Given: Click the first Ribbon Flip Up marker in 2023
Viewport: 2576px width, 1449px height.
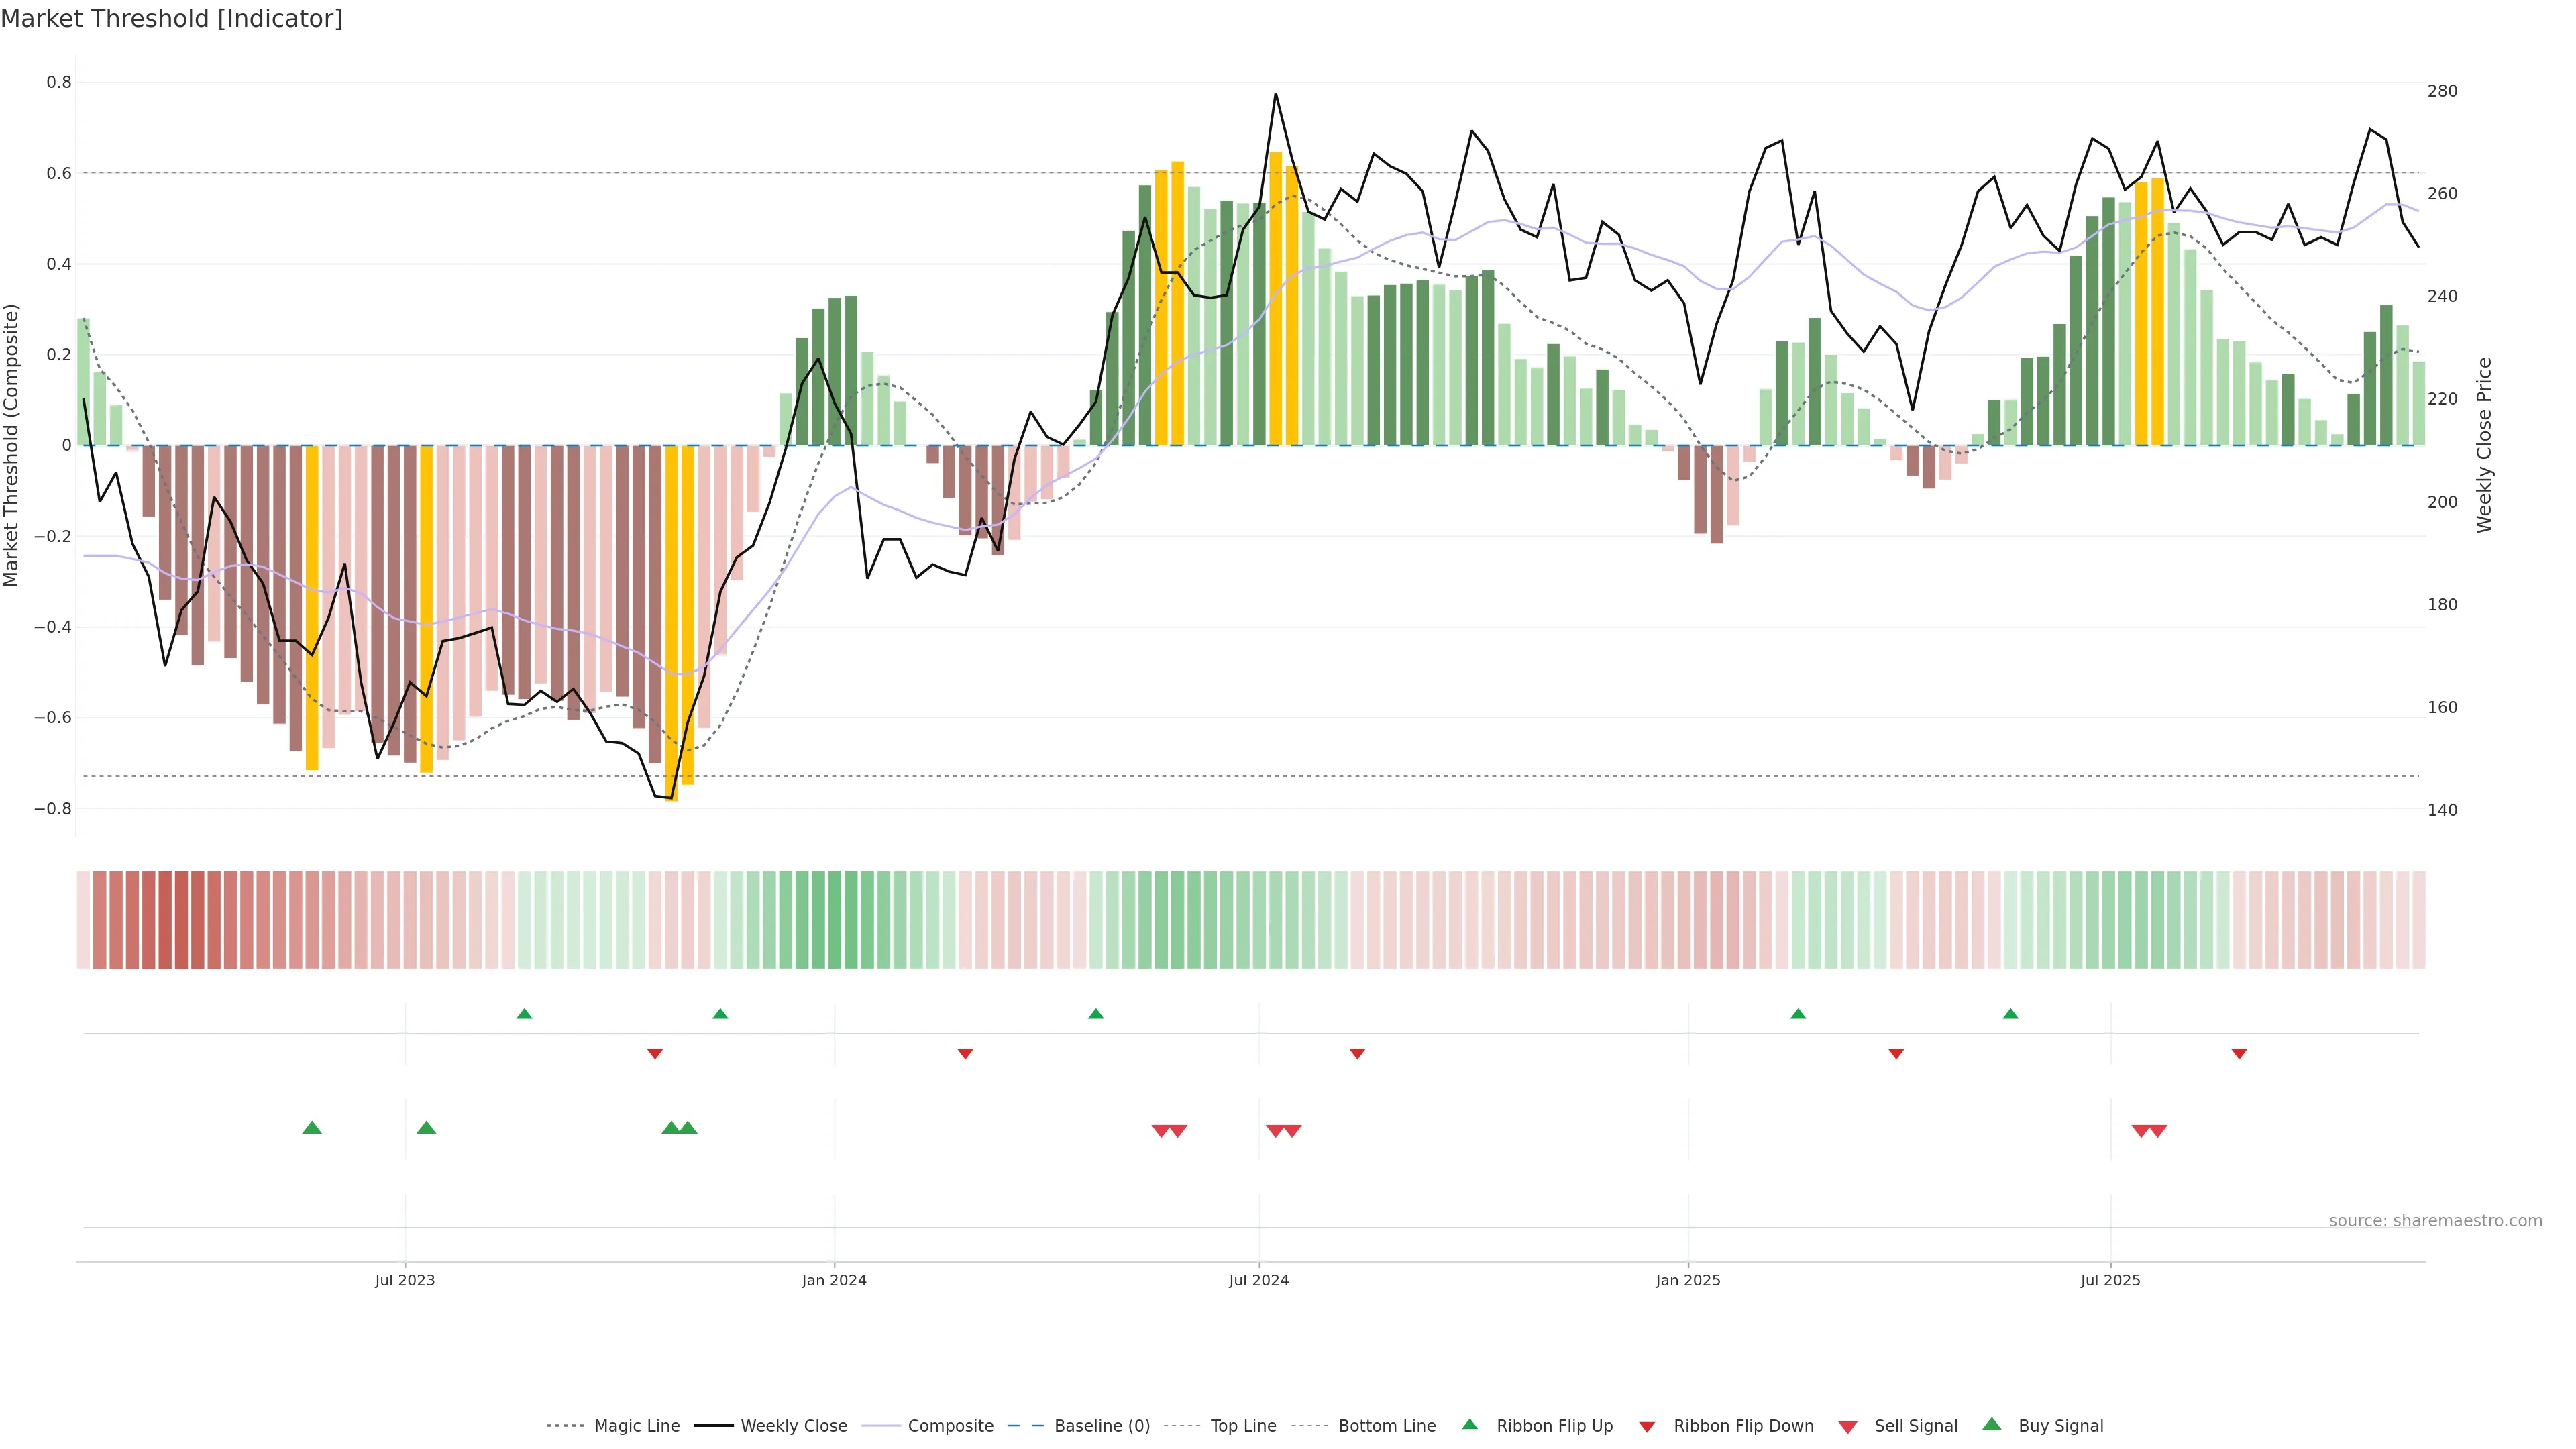Looking at the screenshot, I should (524, 1014).
